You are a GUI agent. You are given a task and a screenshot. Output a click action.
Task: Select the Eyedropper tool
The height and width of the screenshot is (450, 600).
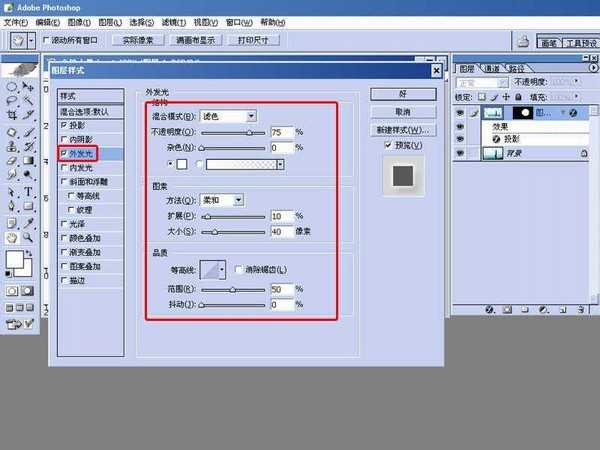(28, 223)
